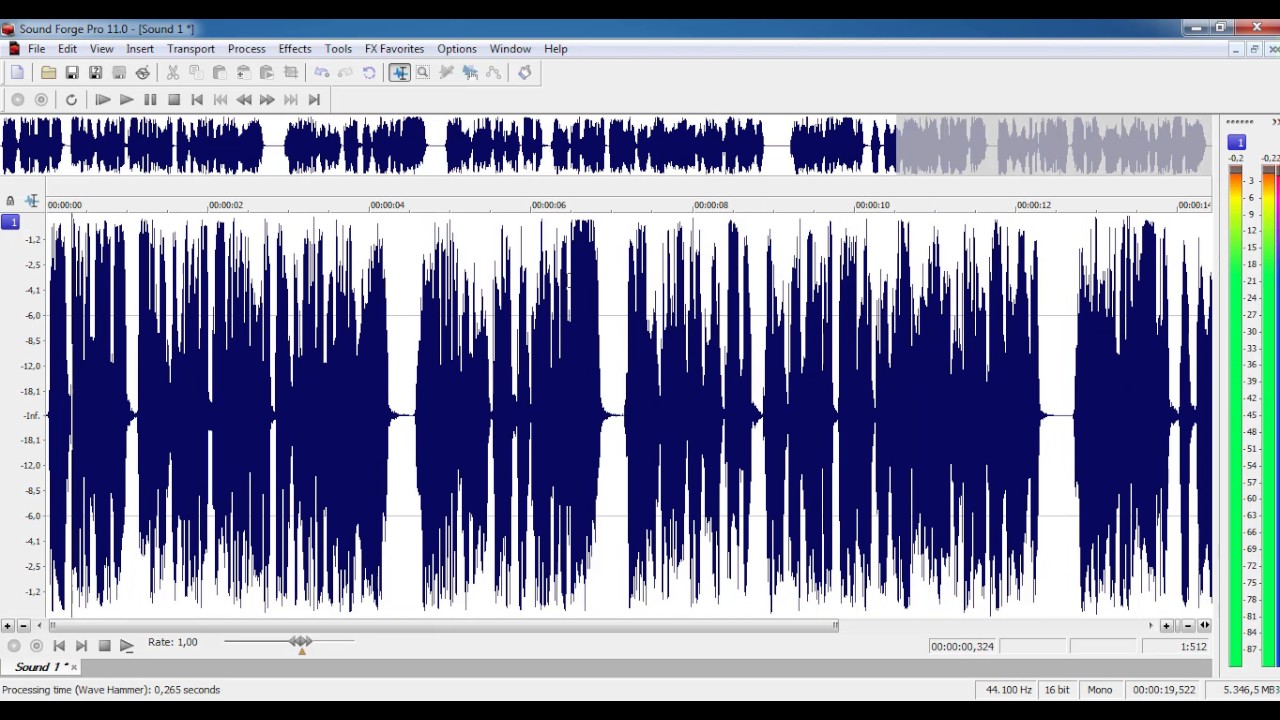Click the Save disk icon
The height and width of the screenshot is (720, 1280).
pos(72,73)
